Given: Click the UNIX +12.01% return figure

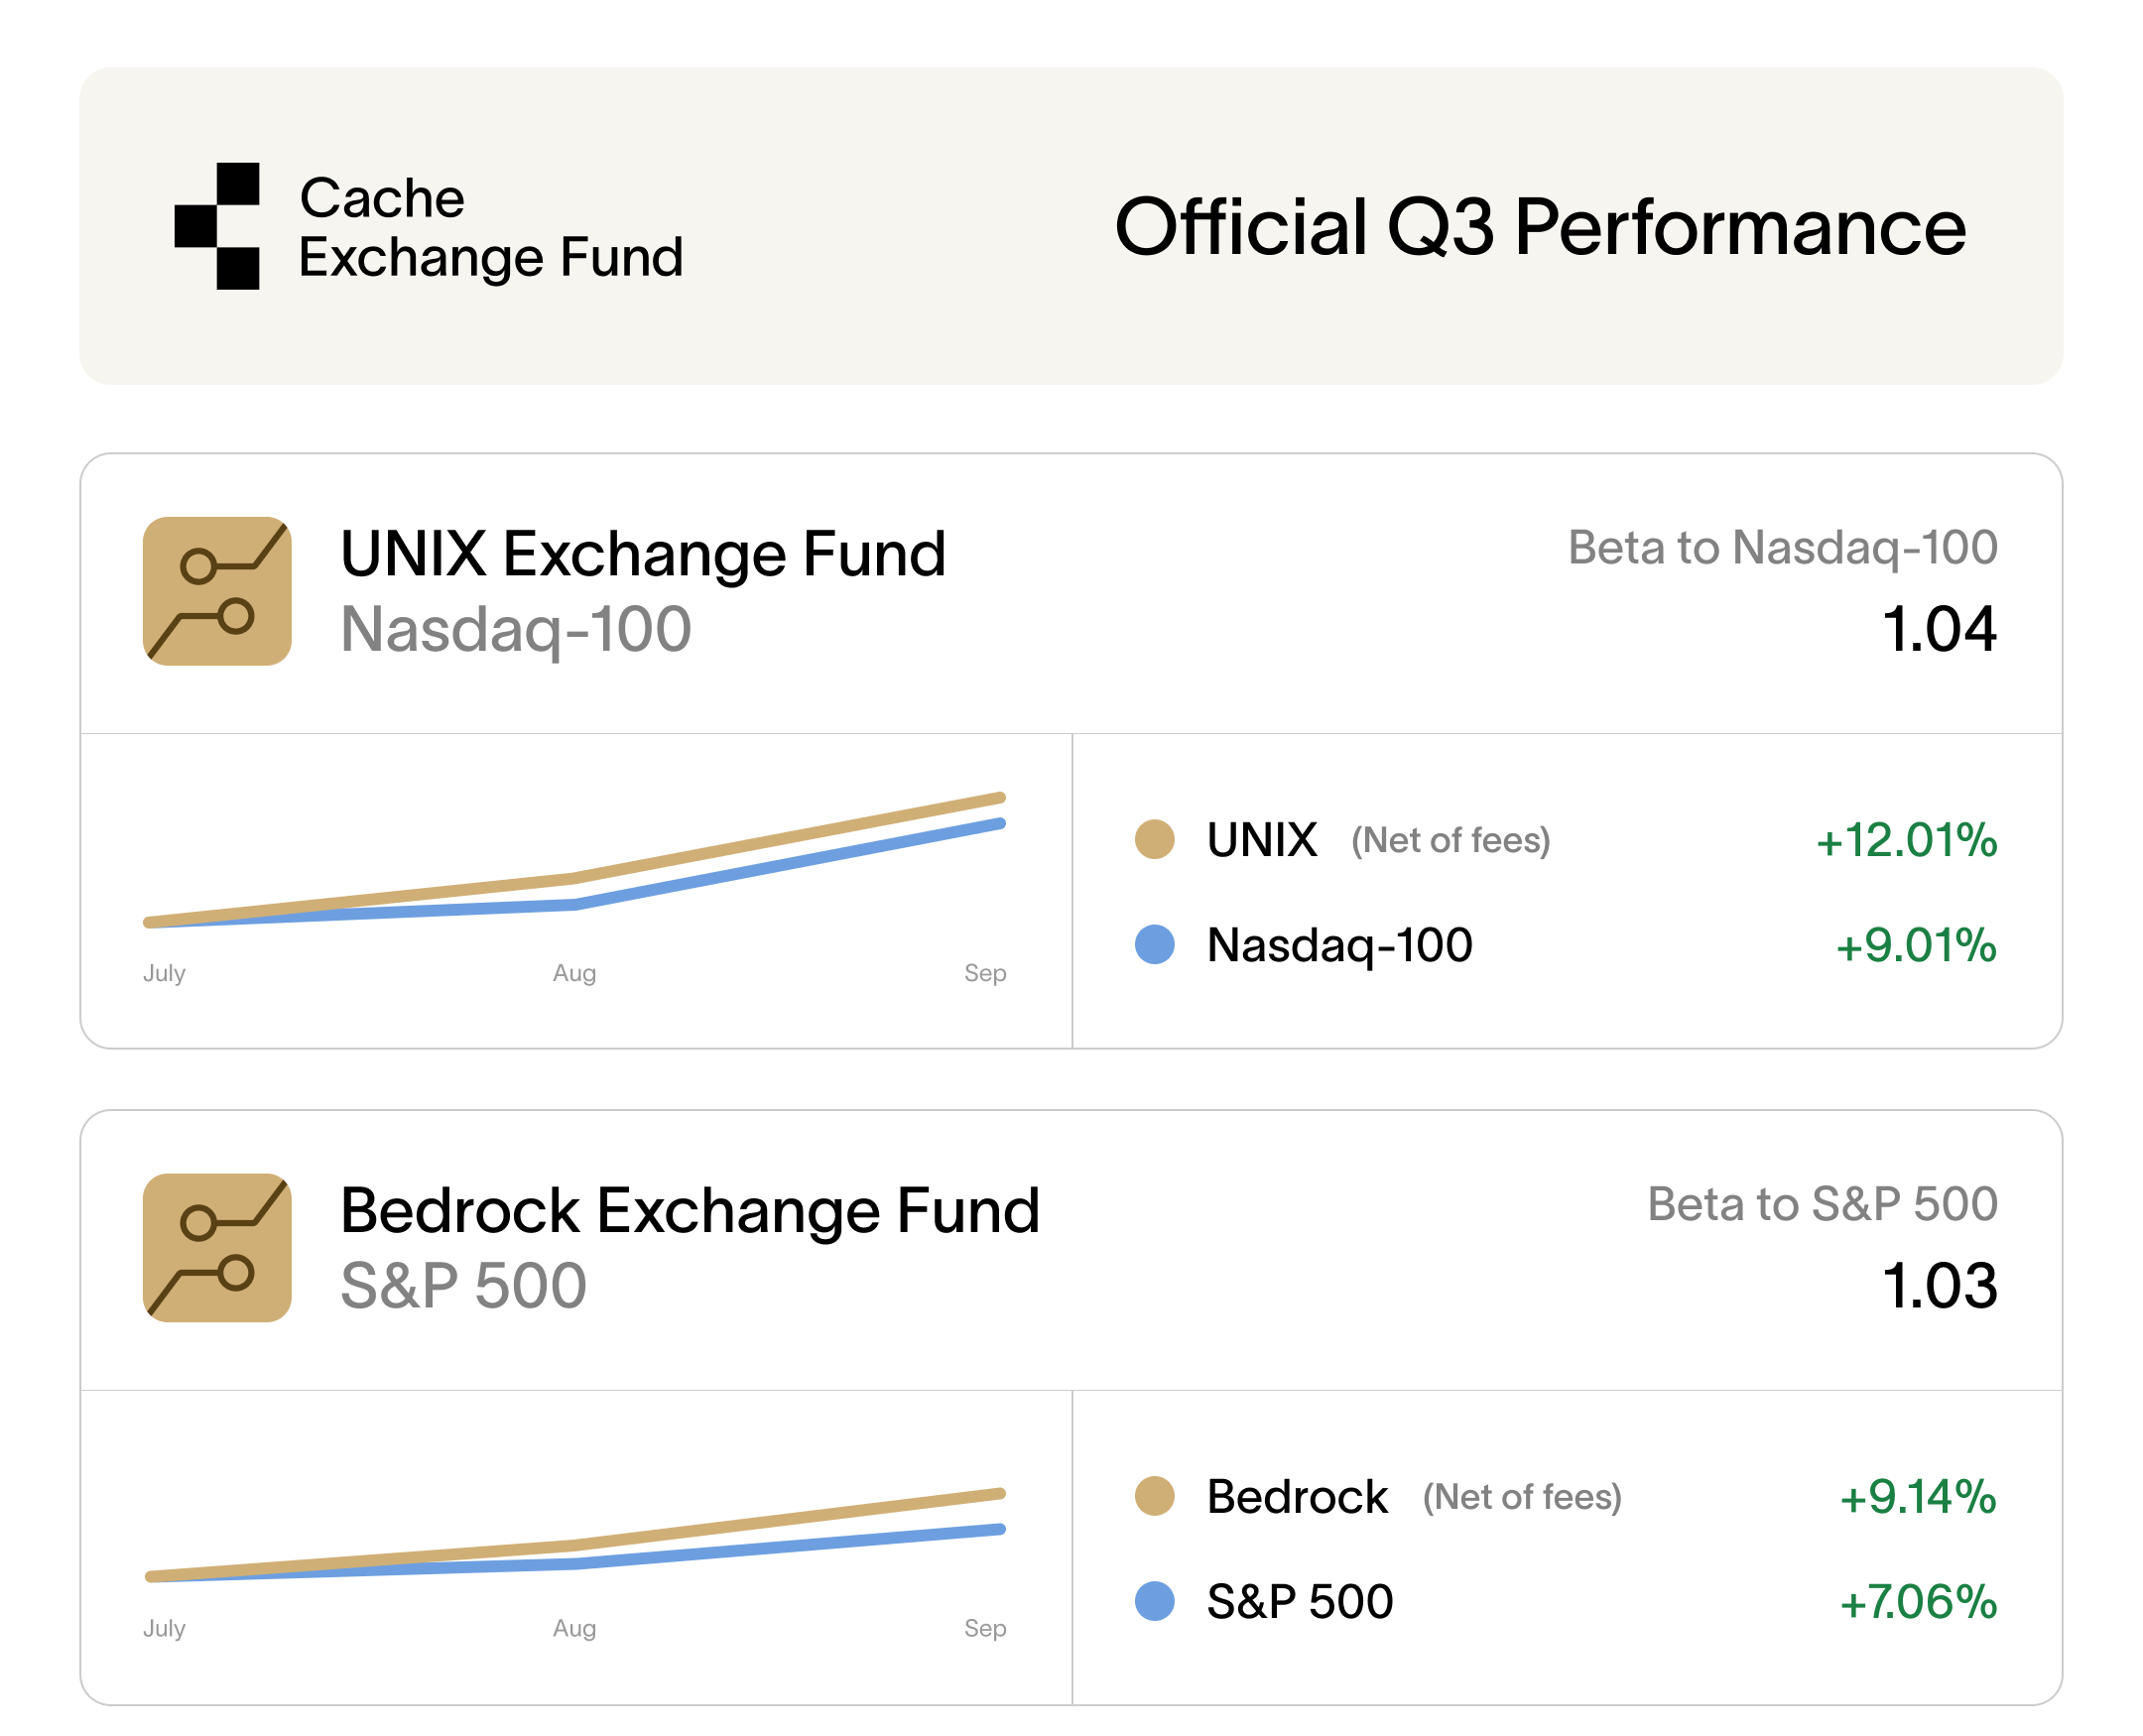Looking at the screenshot, I should tap(1905, 840).
